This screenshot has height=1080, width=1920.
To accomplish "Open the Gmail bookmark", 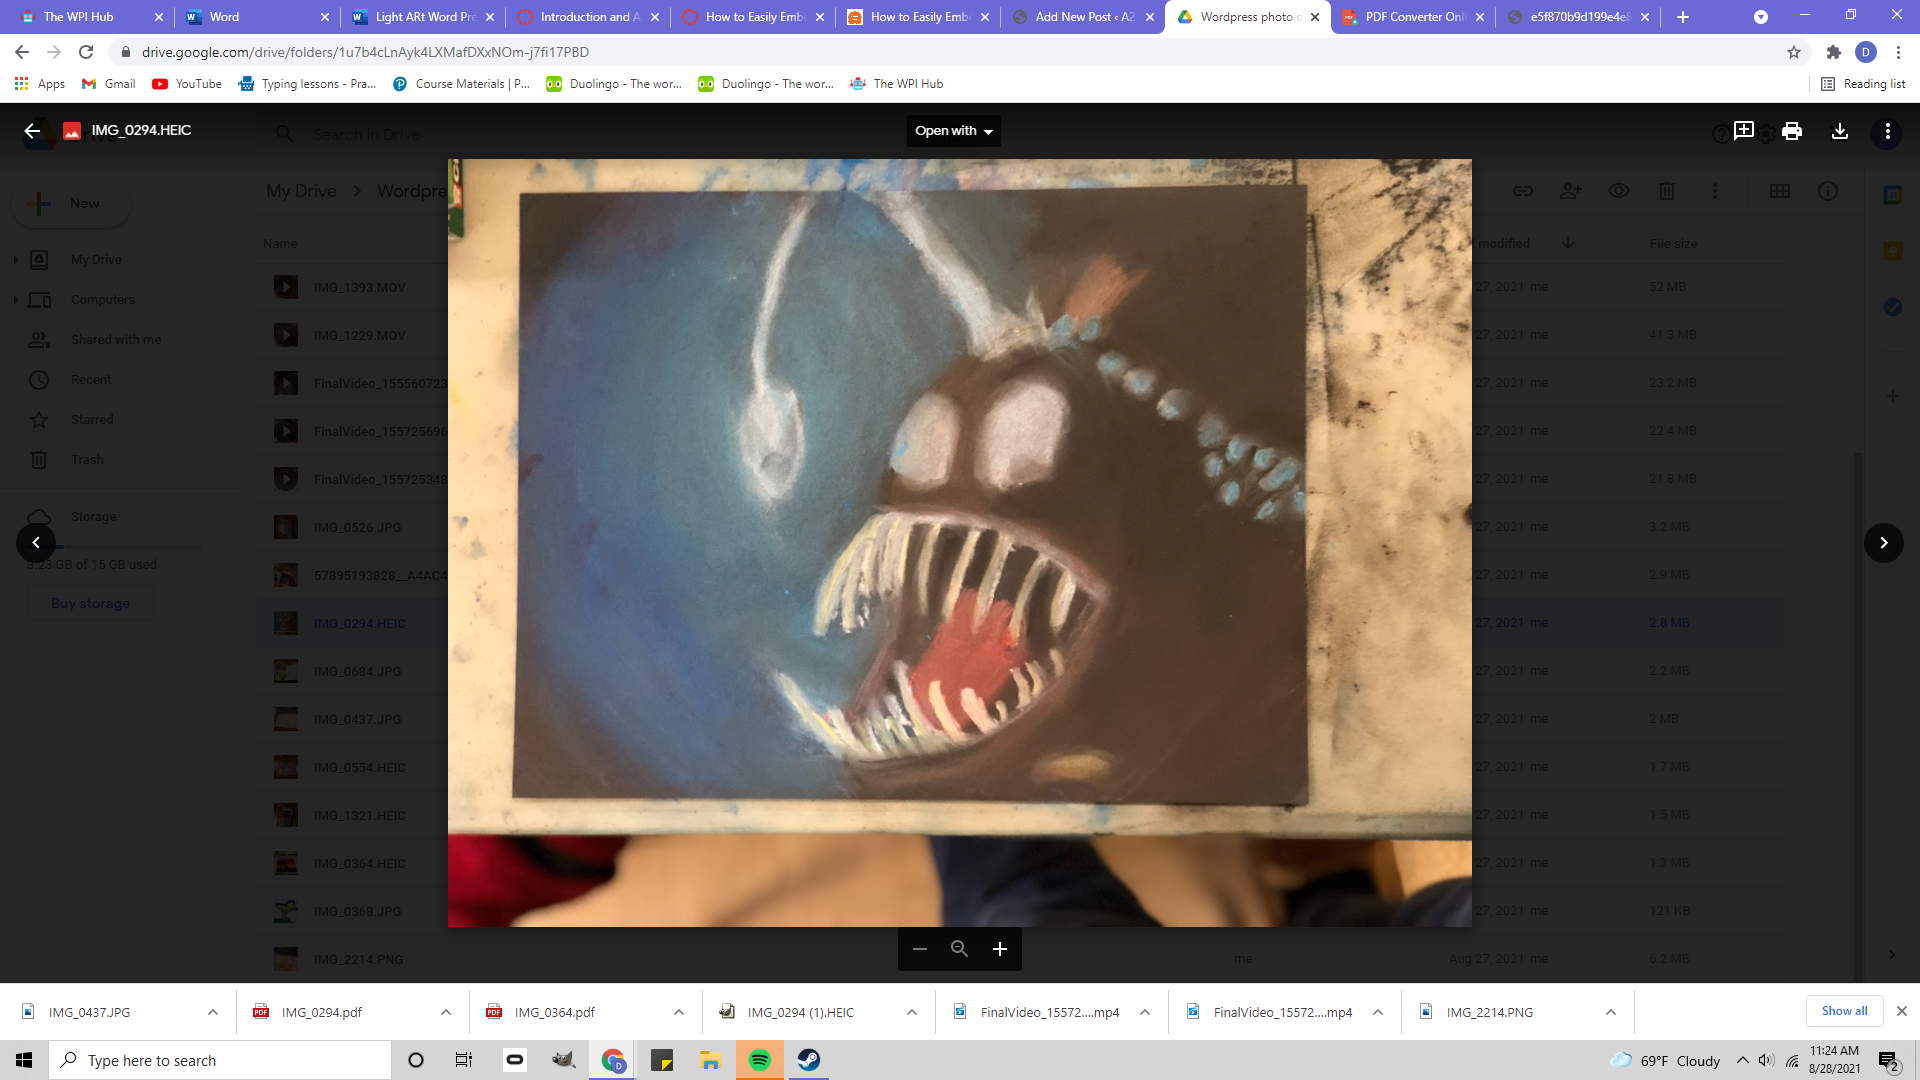I will coord(108,84).
